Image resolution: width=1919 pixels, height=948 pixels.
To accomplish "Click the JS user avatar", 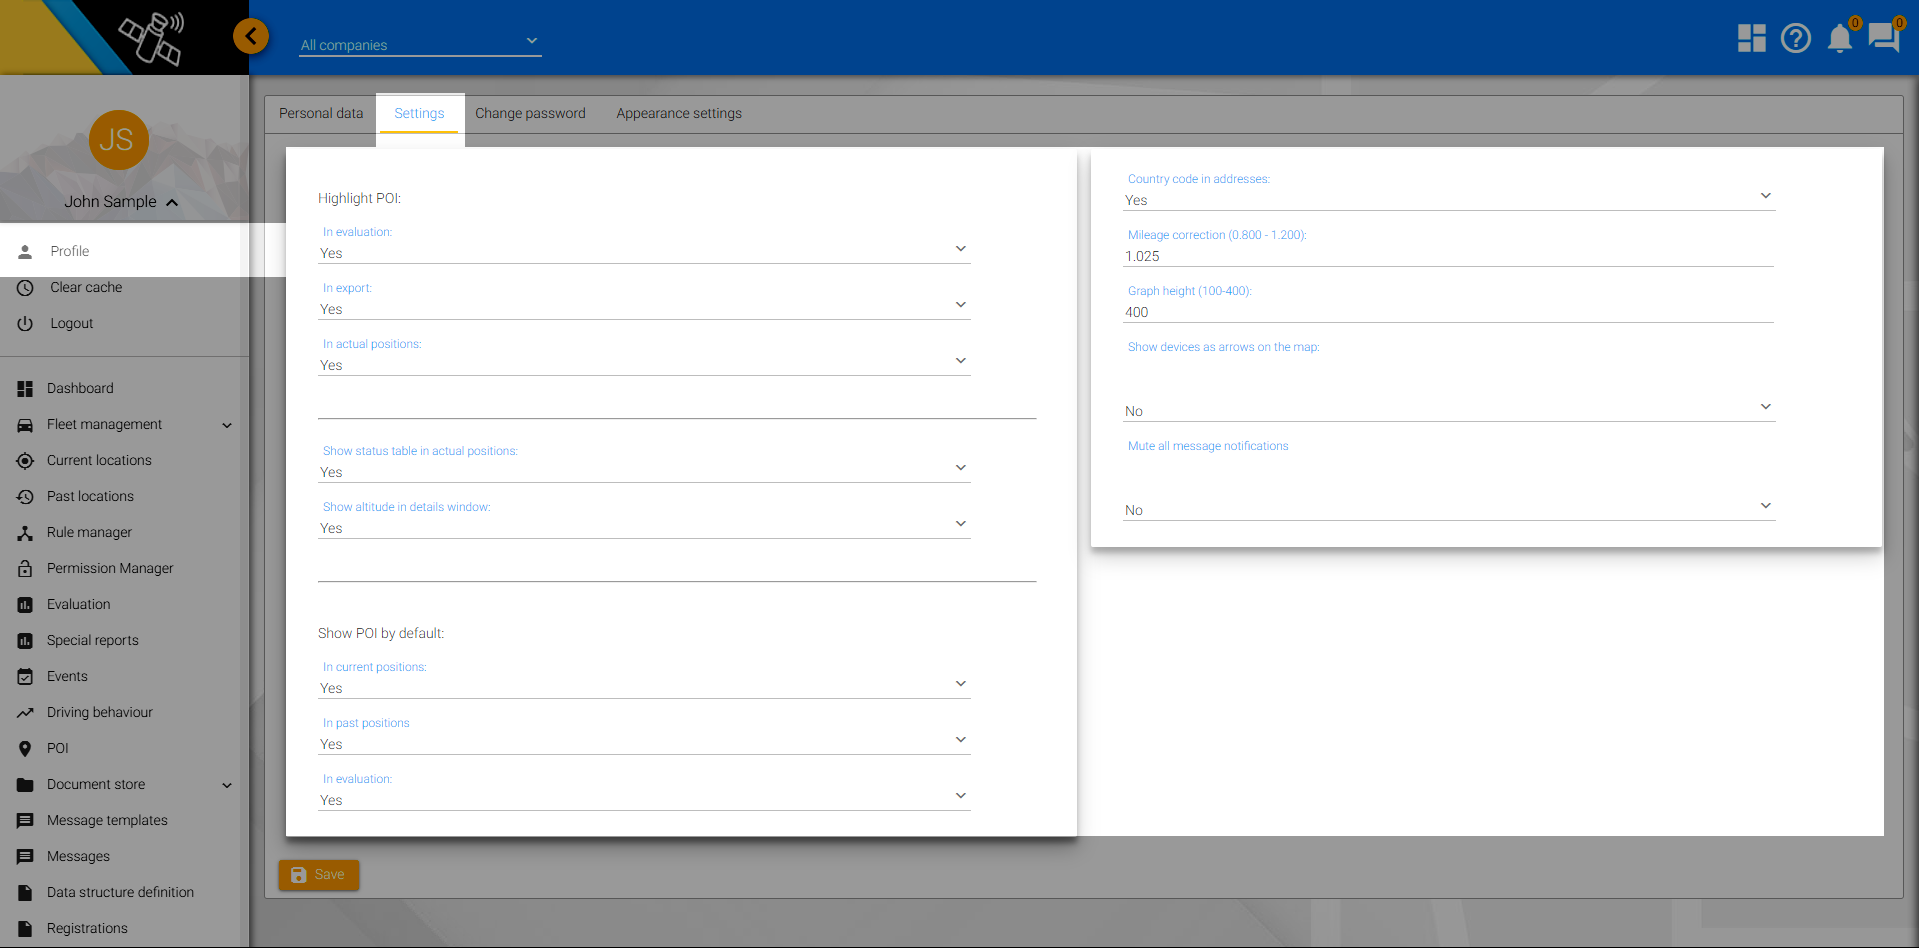I will 118,140.
